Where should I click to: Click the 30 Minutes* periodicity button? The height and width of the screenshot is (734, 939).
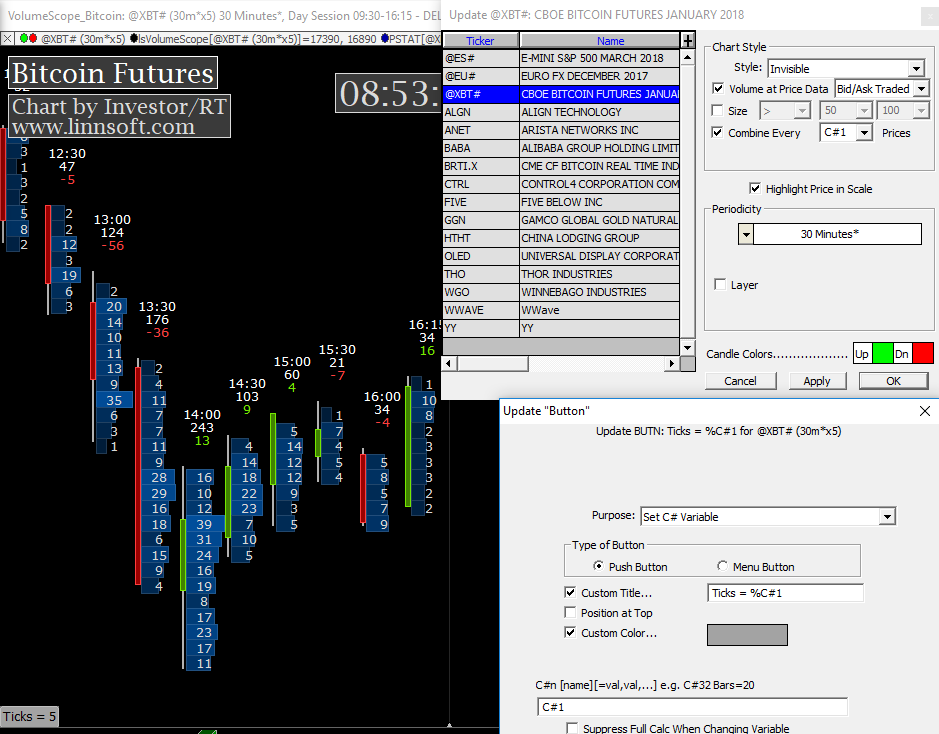(837, 234)
